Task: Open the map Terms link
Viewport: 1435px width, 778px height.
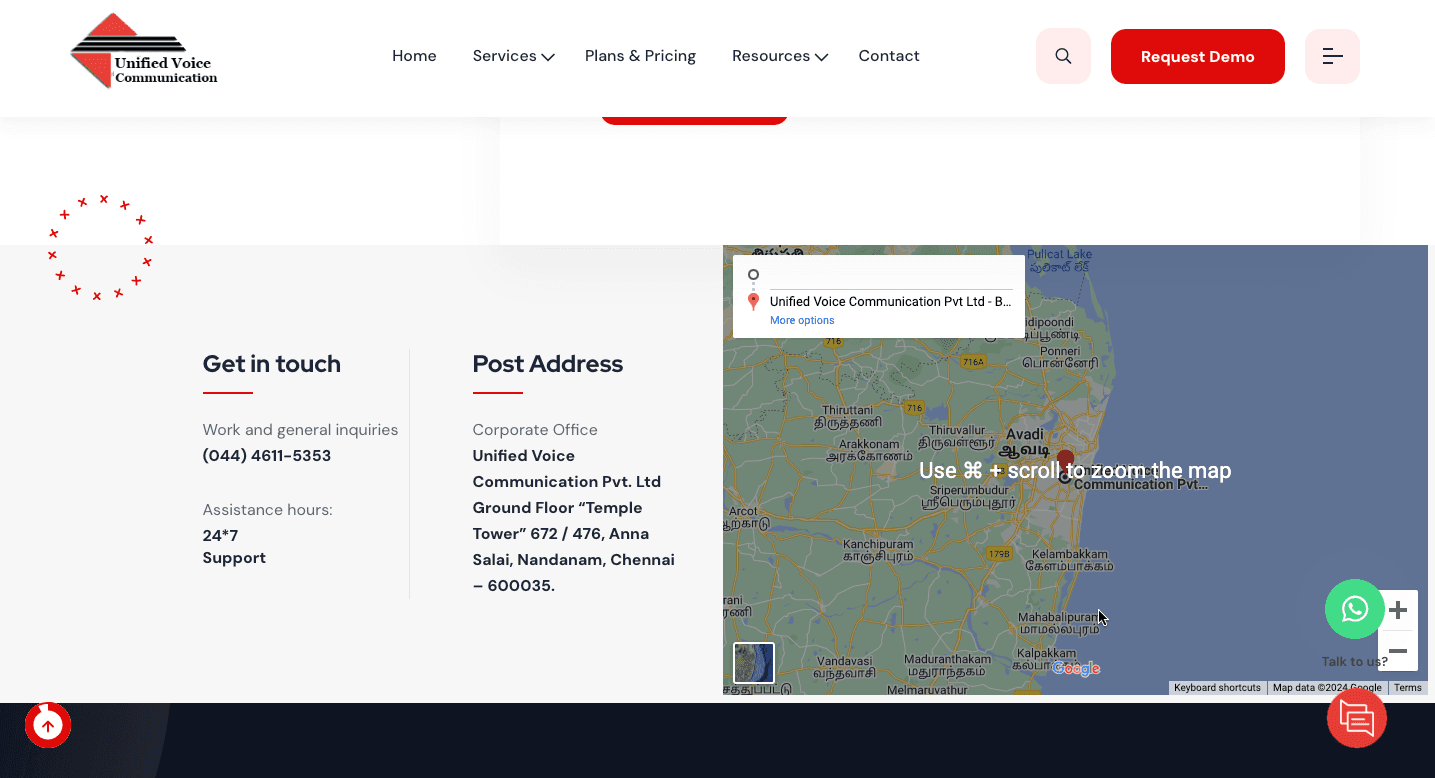Action: (x=1407, y=688)
